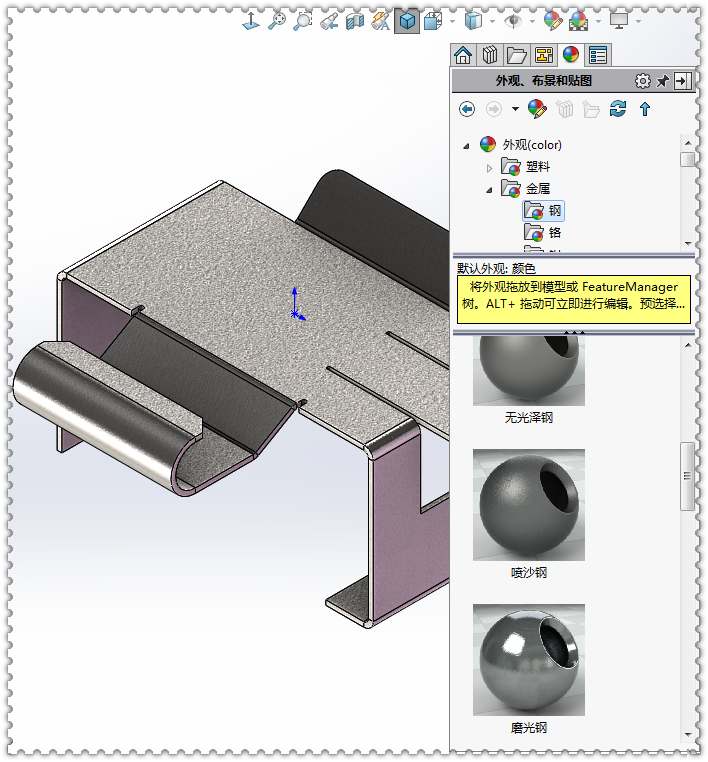
Task: Refresh the appearance library
Action: pos(618,109)
